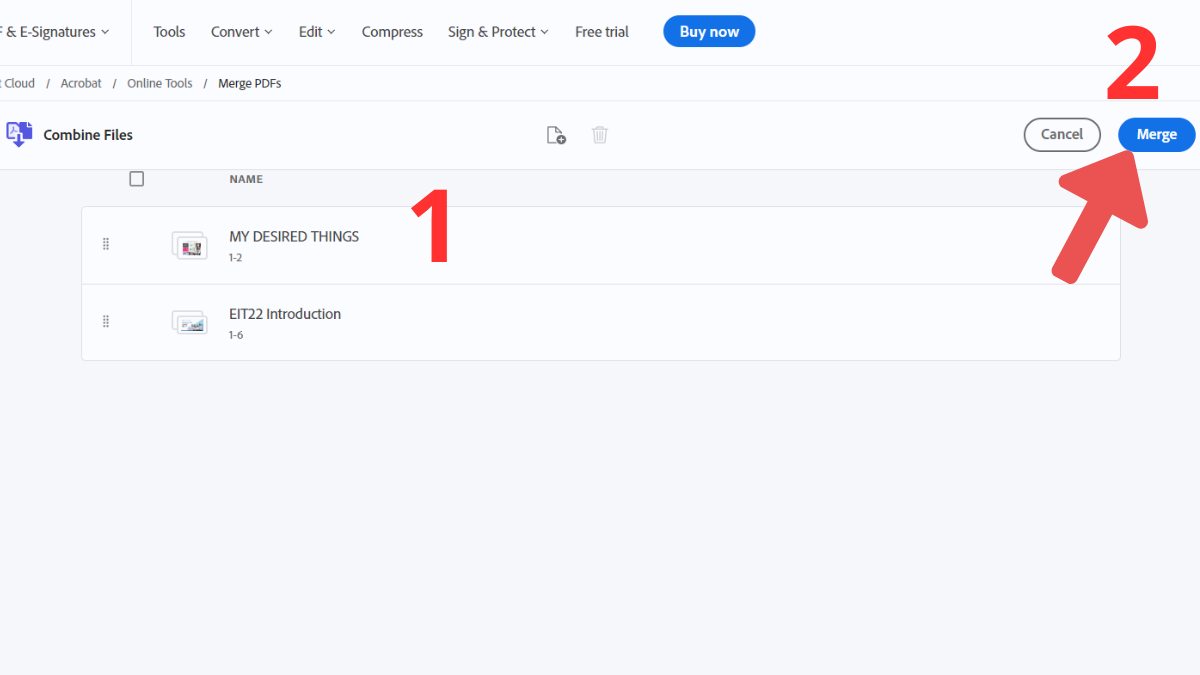Click the MY DESIRED THINGS page thumbnail
The height and width of the screenshot is (675, 1200).
click(189, 243)
